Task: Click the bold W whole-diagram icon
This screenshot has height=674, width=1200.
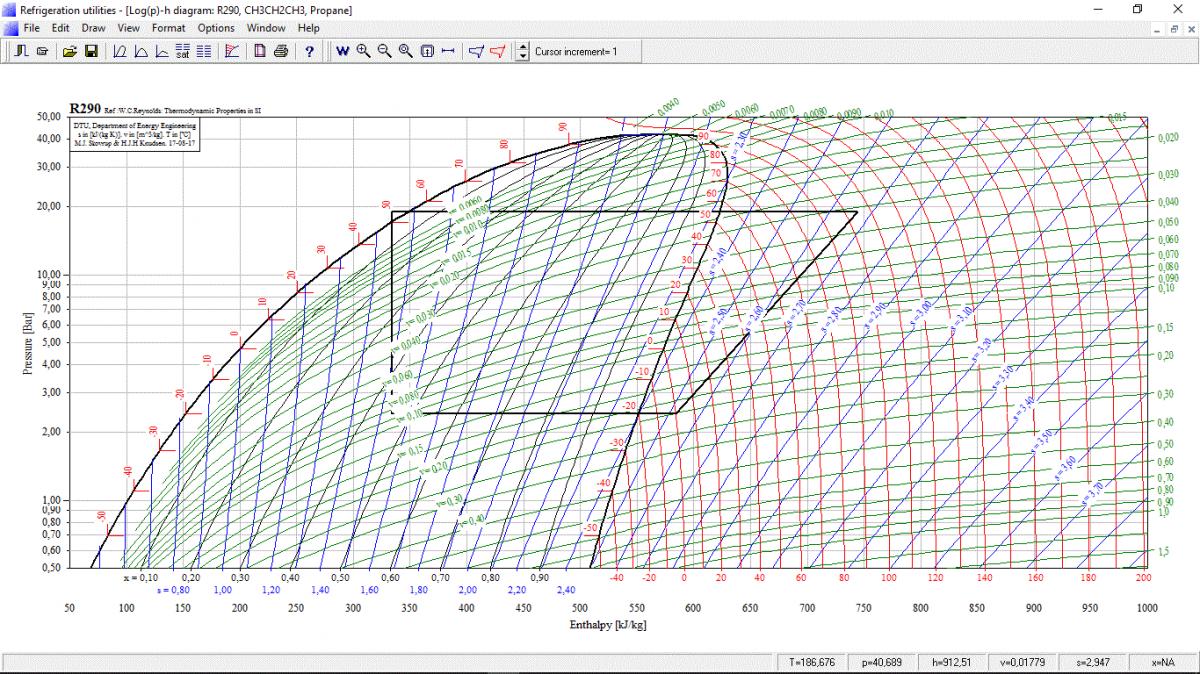Action: (342, 51)
